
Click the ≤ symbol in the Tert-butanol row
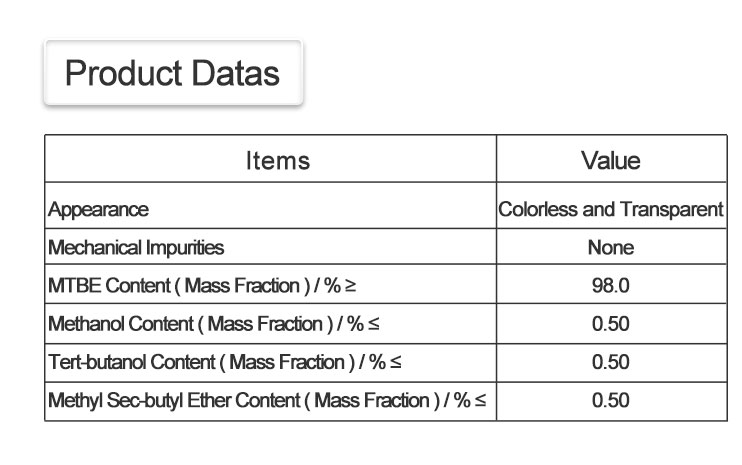[395, 362]
